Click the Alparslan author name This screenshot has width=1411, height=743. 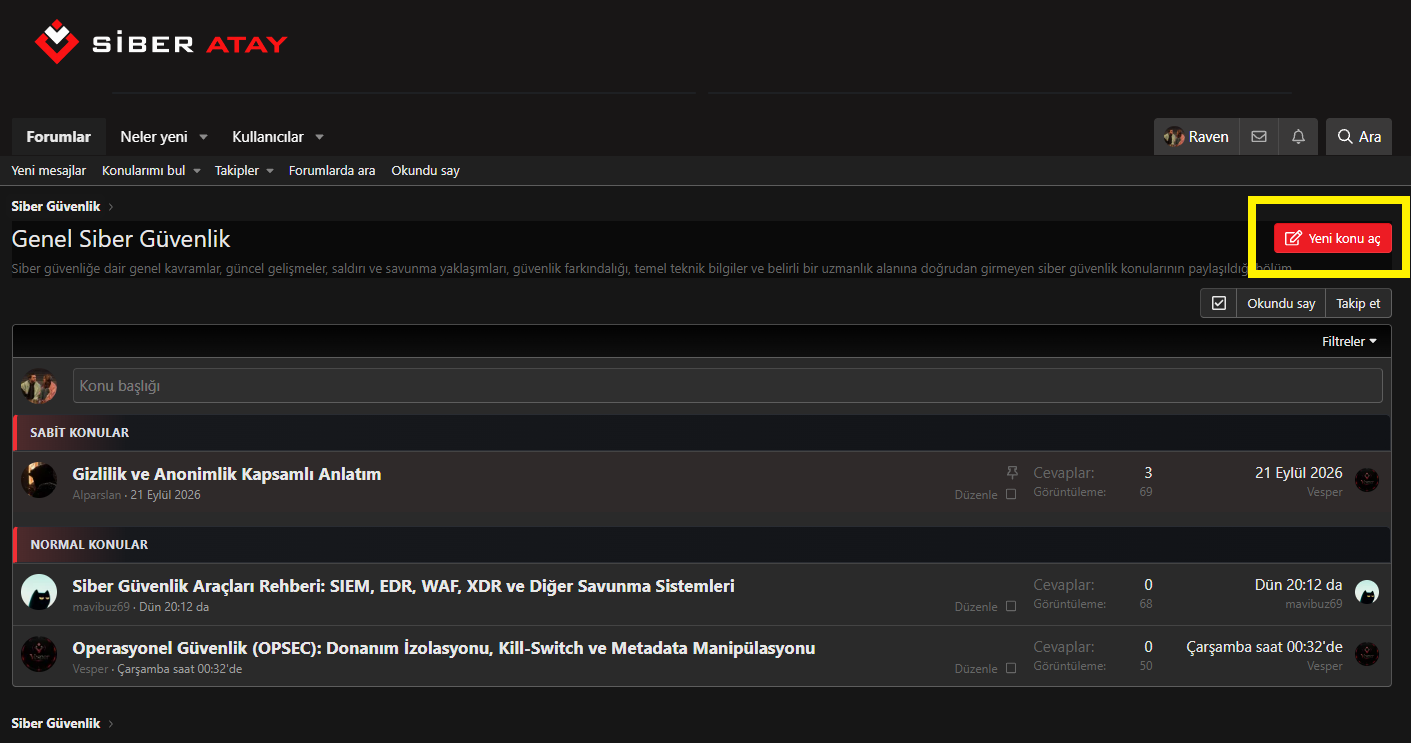[x=97, y=495]
